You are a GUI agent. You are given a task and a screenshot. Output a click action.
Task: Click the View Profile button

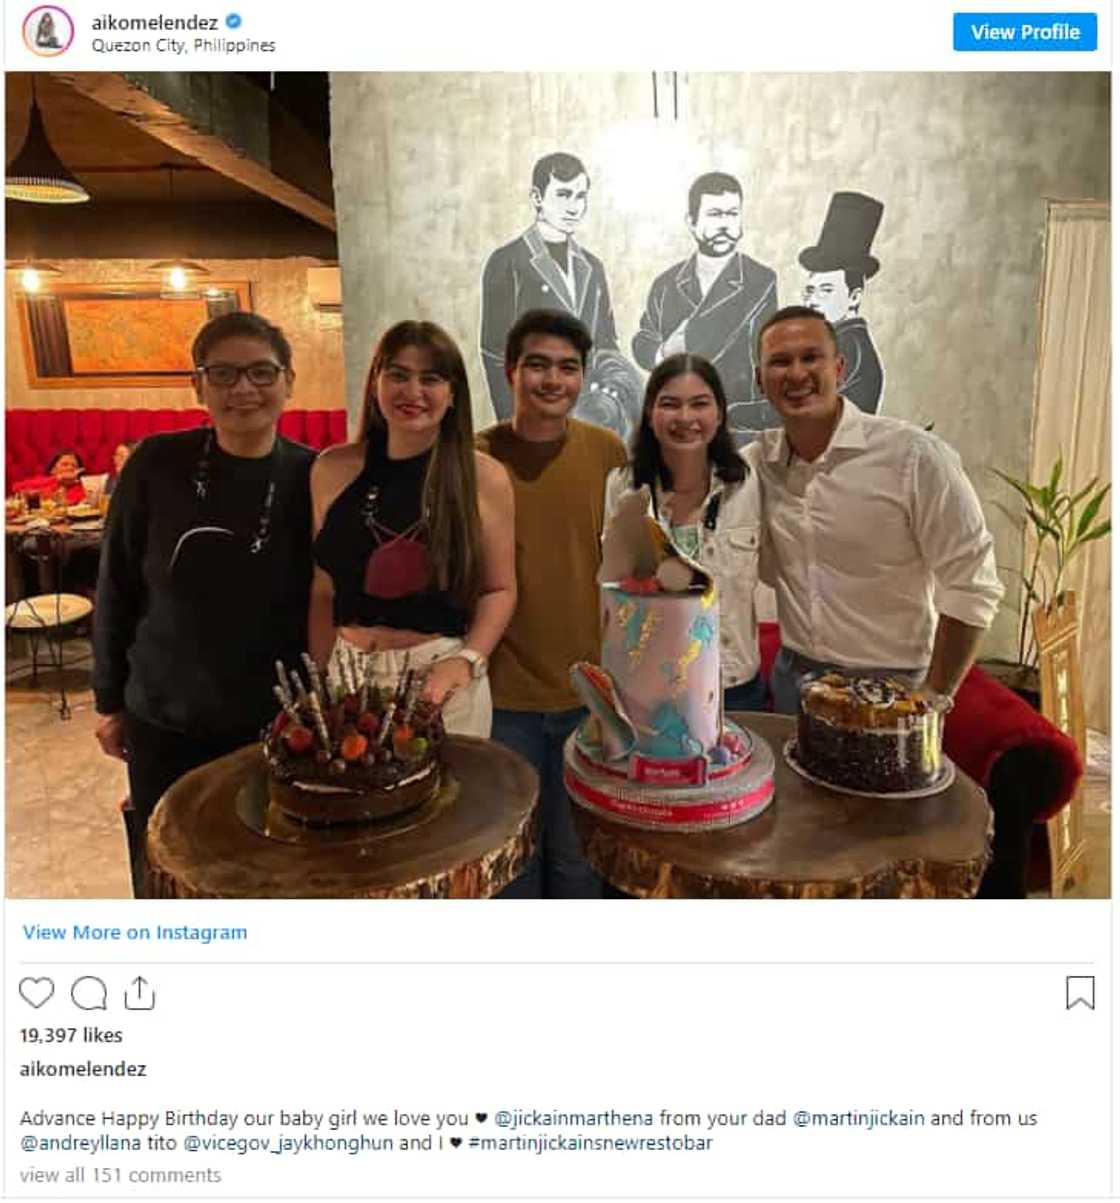click(1025, 32)
